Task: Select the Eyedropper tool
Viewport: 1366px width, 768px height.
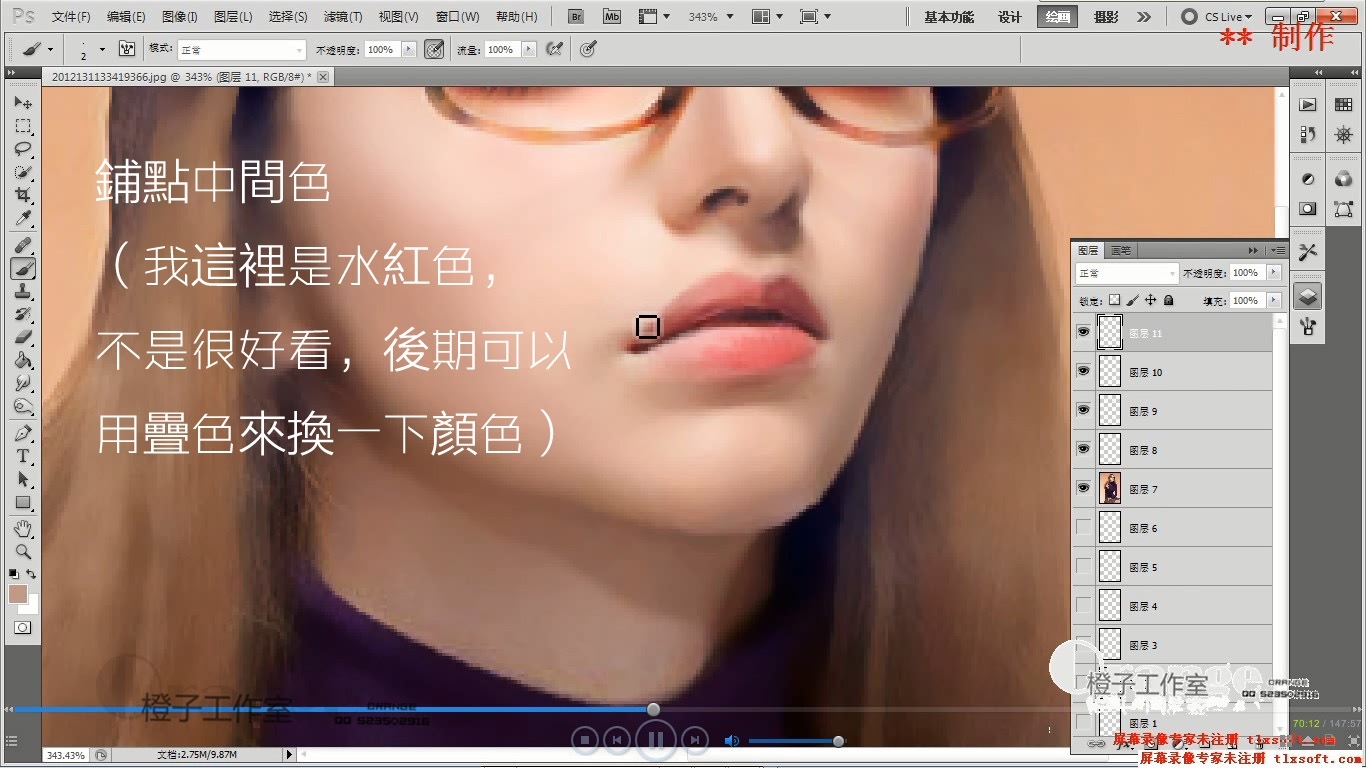Action: pos(23,218)
